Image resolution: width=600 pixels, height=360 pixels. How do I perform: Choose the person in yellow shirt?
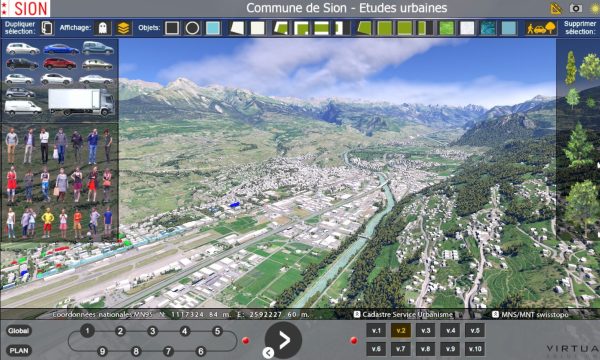48,223
